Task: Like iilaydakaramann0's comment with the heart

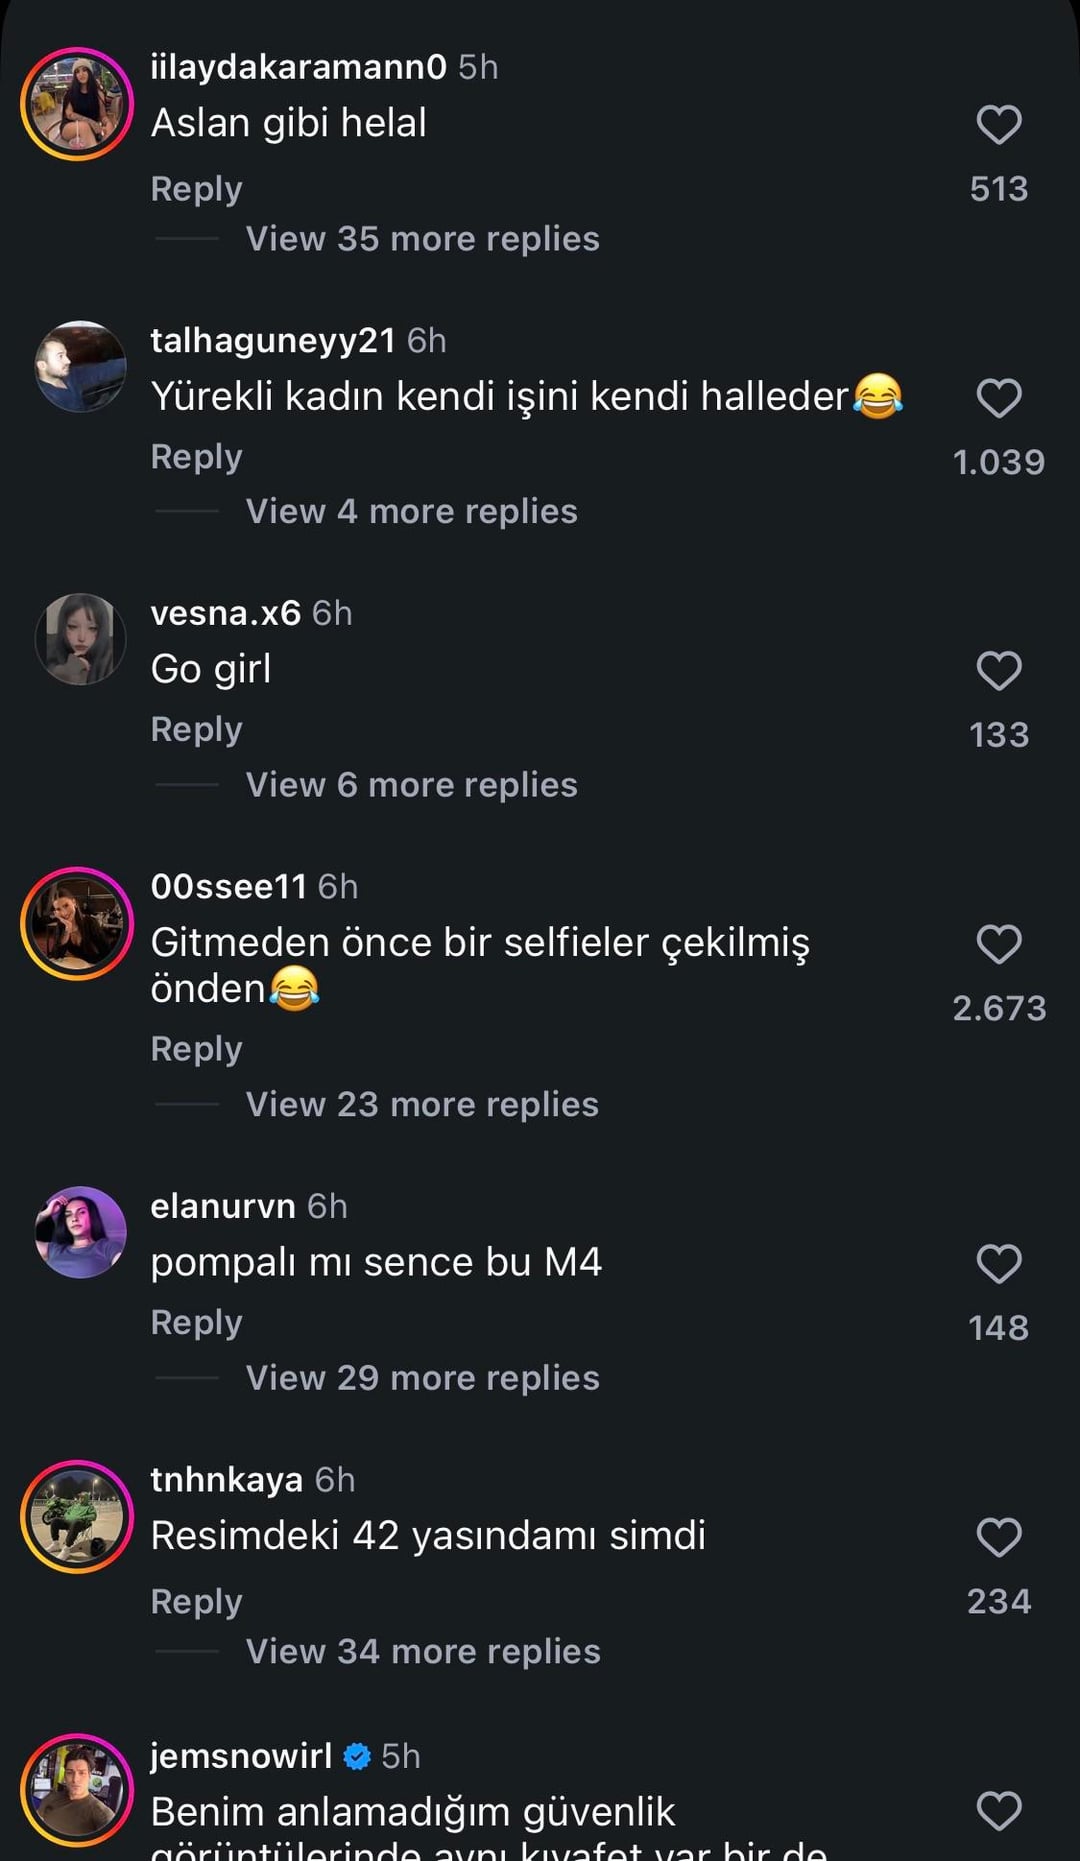Action: coord(998,125)
